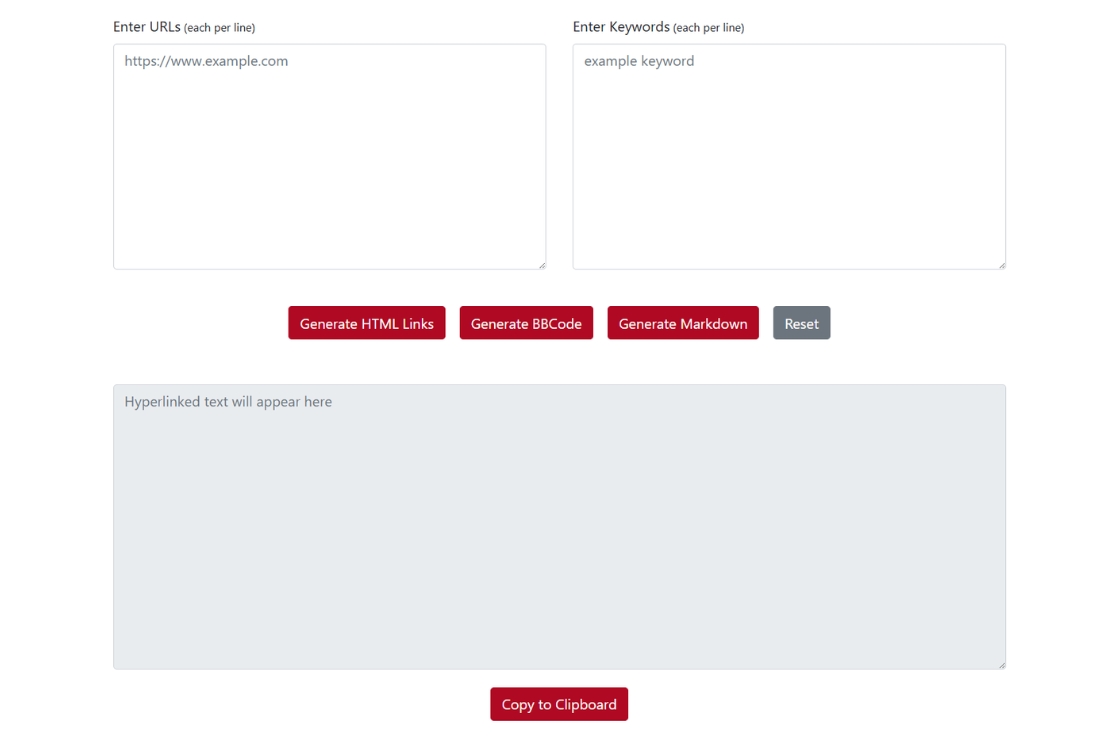The width and height of the screenshot is (1120, 740).
Task: Click the https://www.example.com placeholder text
Action: click(206, 61)
